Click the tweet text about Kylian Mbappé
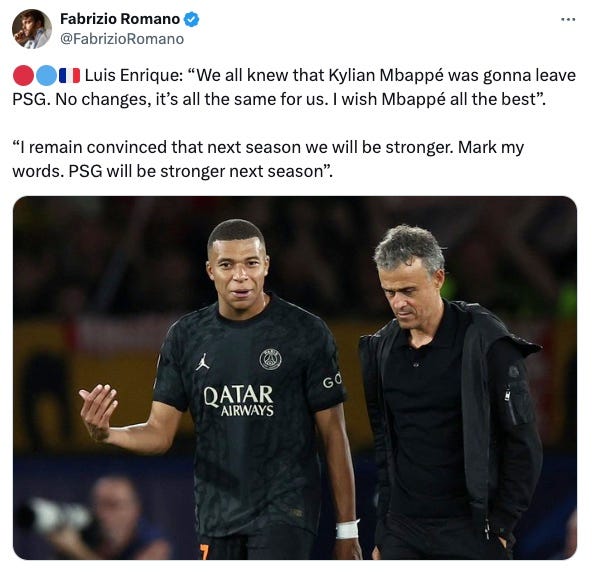 click(294, 87)
